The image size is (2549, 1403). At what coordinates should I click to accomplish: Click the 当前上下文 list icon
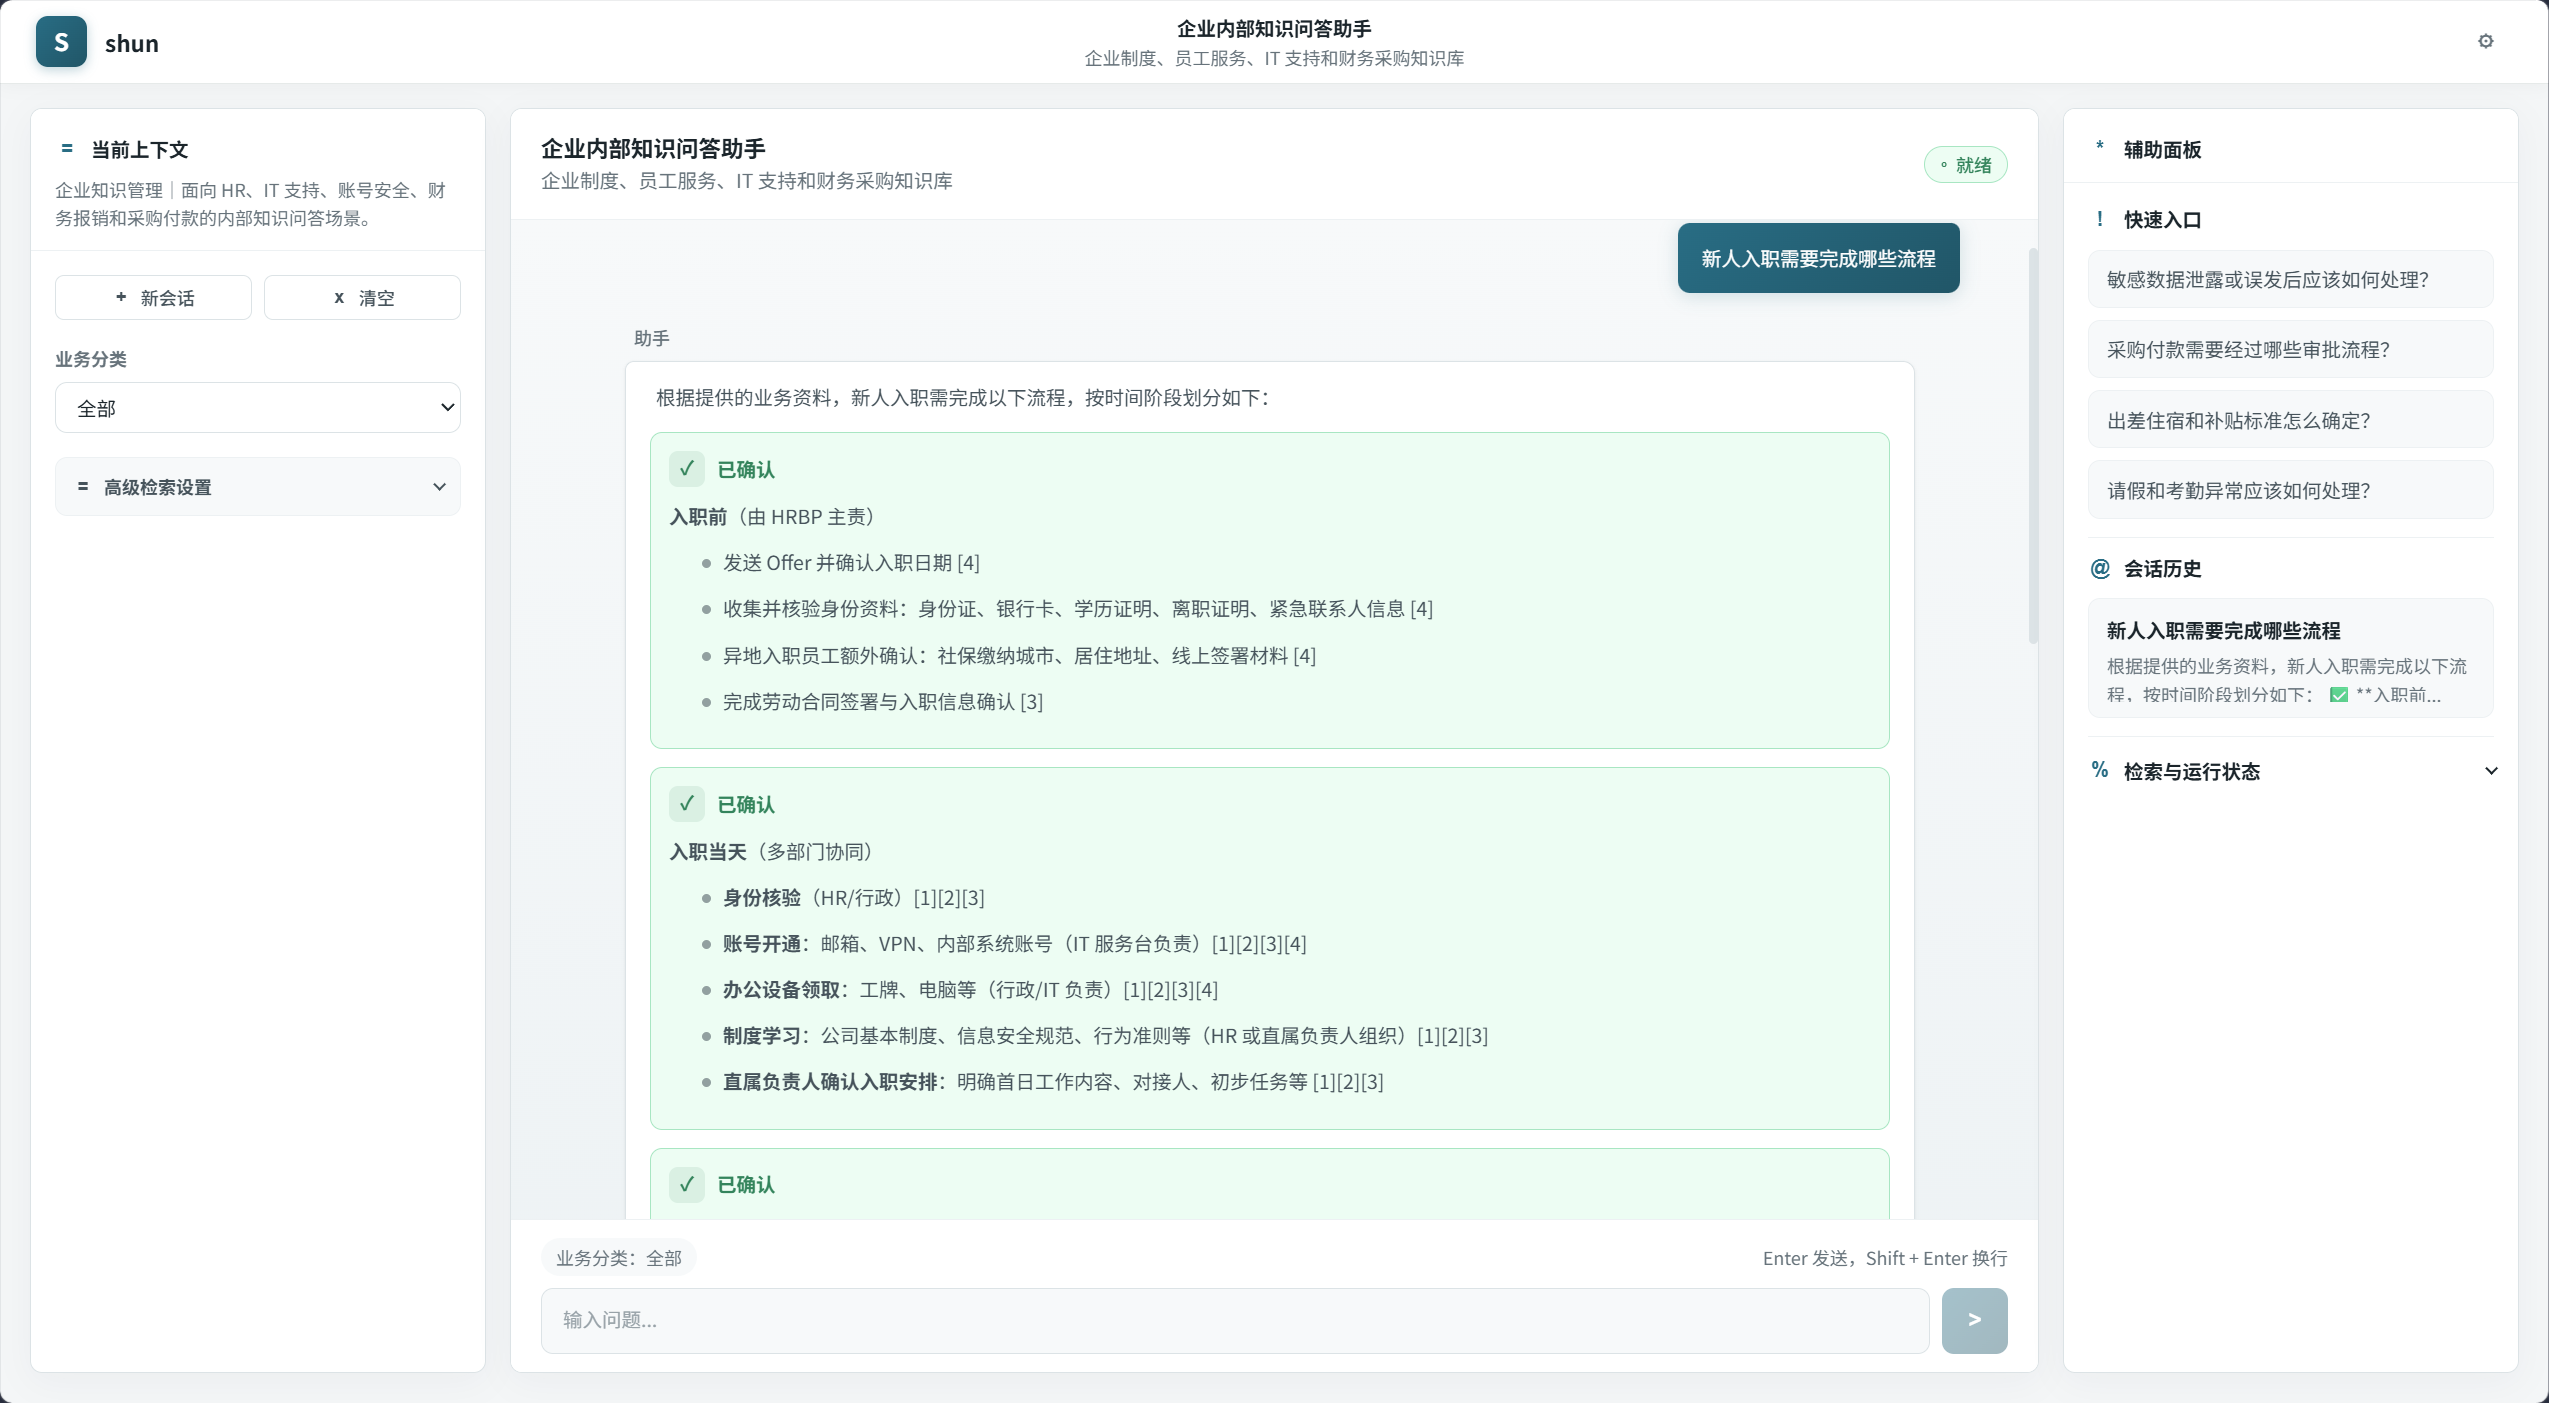[67, 149]
